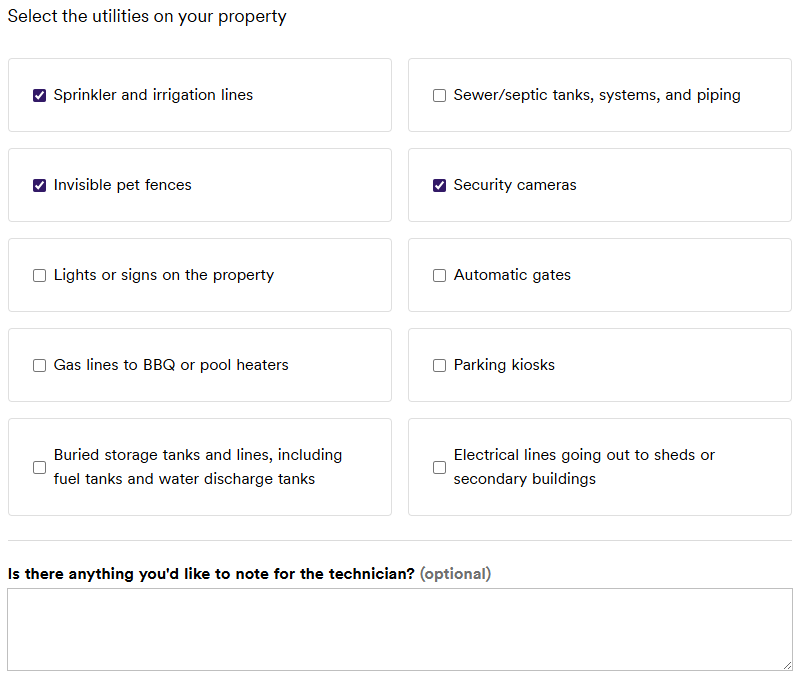Check the Parking kiosks option
Viewport: 803px width, 679px height.
[x=439, y=365]
